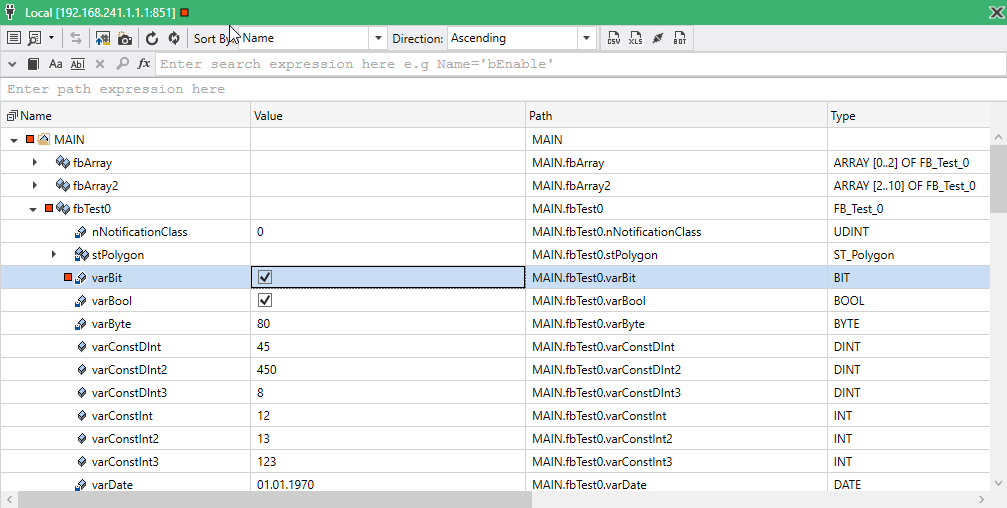Toggle the whole word Abl option
Image resolution: width=1007 pixels, height=508 pixels.
click(x=78, y=64)
